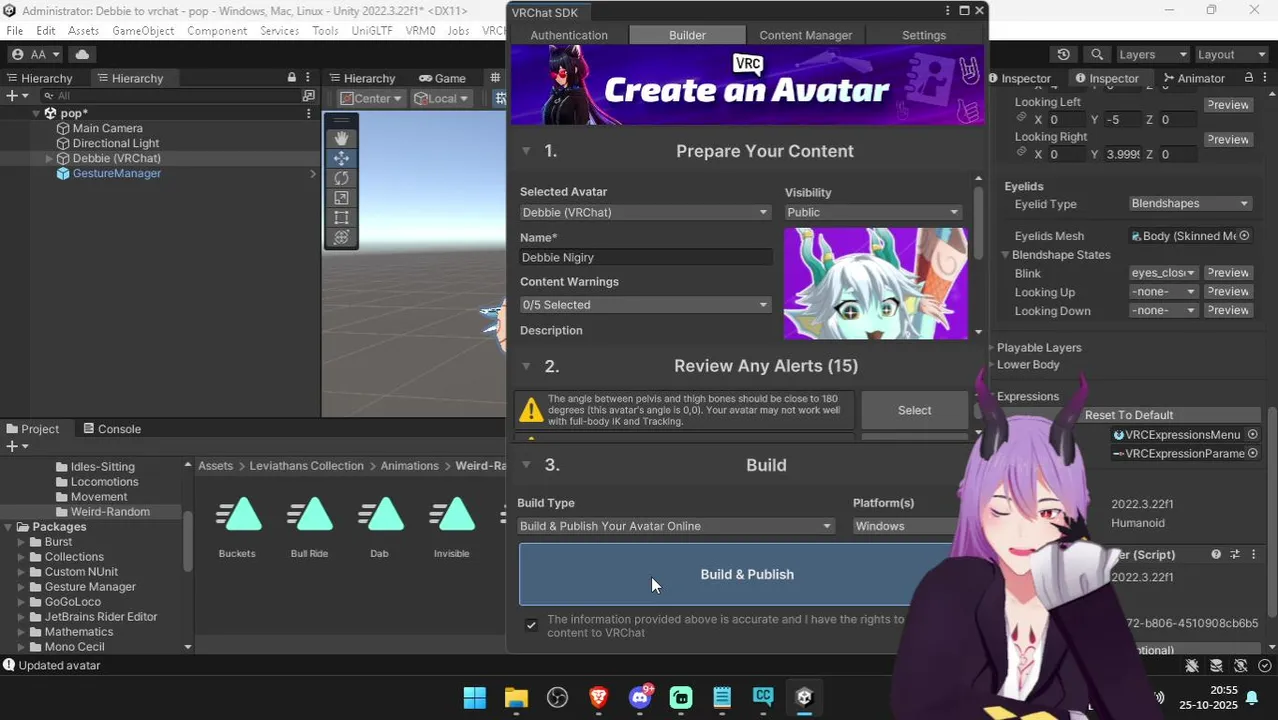Toggle the Hierarchy panel lock

292,78
